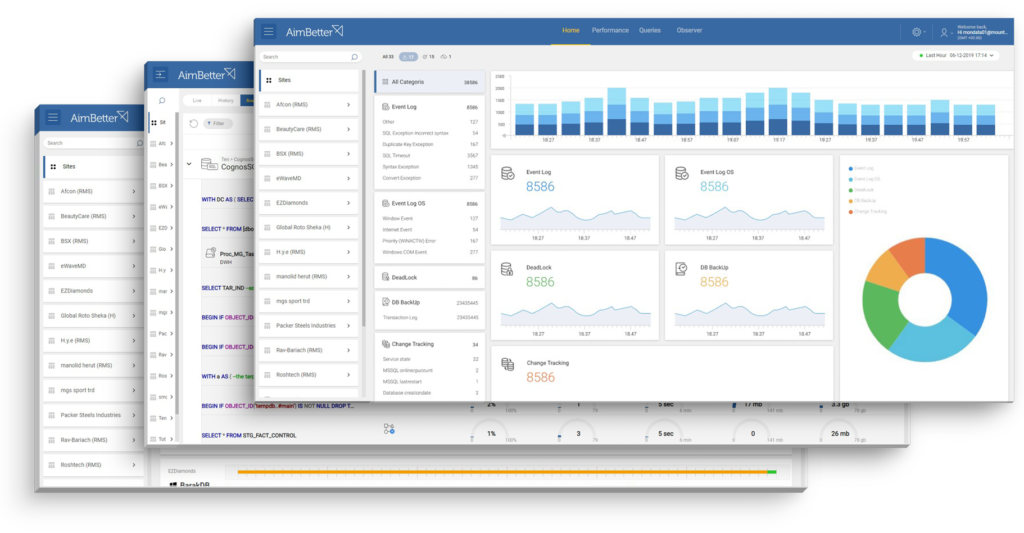The height and width of the screenshot is (533, 1024).
Task: Toggle sidebar collapse icon in middle window
Action: click(x=161, y=74)
